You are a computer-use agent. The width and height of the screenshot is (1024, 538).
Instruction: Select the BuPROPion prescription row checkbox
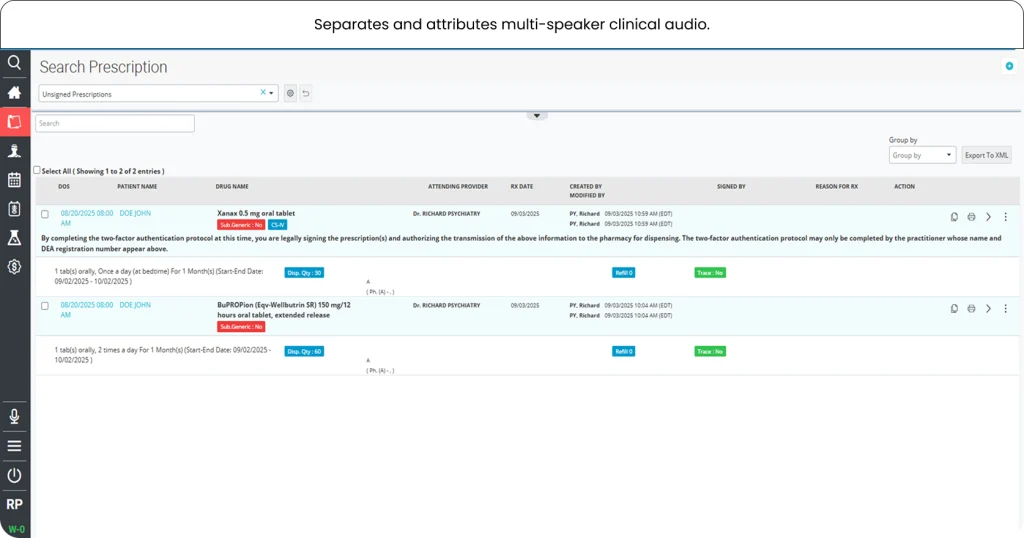(45, 306)
